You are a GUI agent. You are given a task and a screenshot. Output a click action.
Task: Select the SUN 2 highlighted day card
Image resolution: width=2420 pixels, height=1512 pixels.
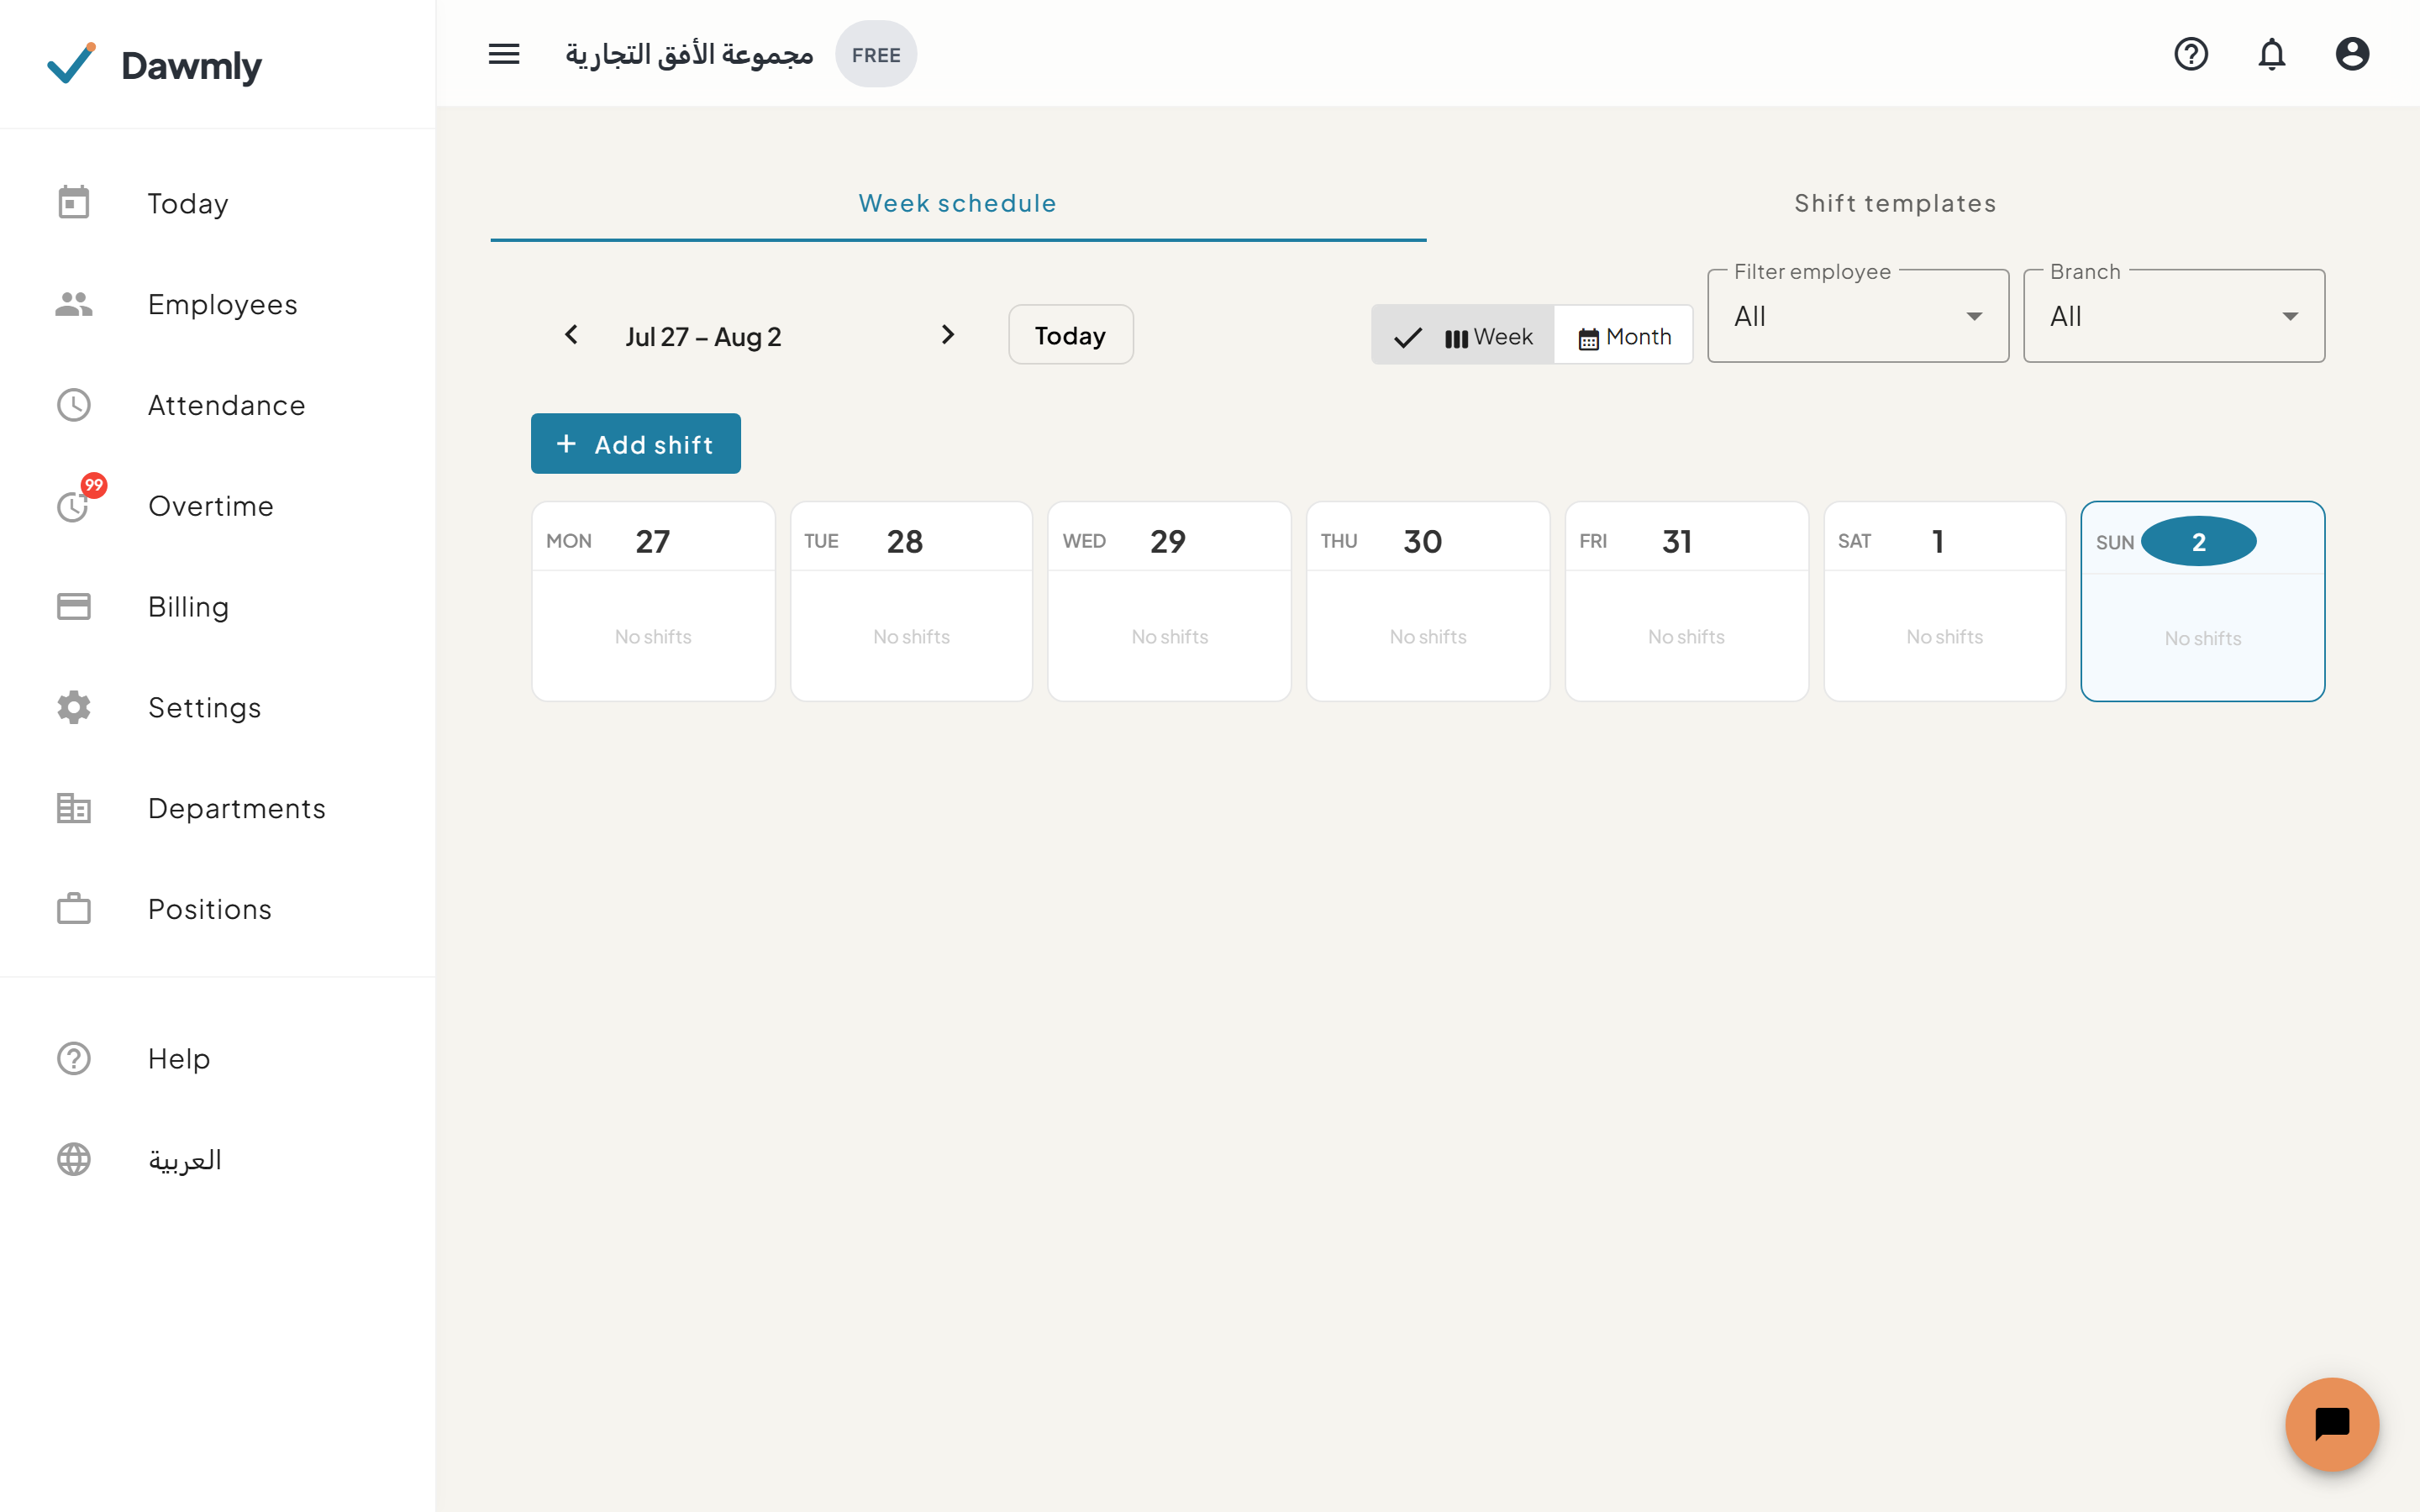pos(2203,601)
